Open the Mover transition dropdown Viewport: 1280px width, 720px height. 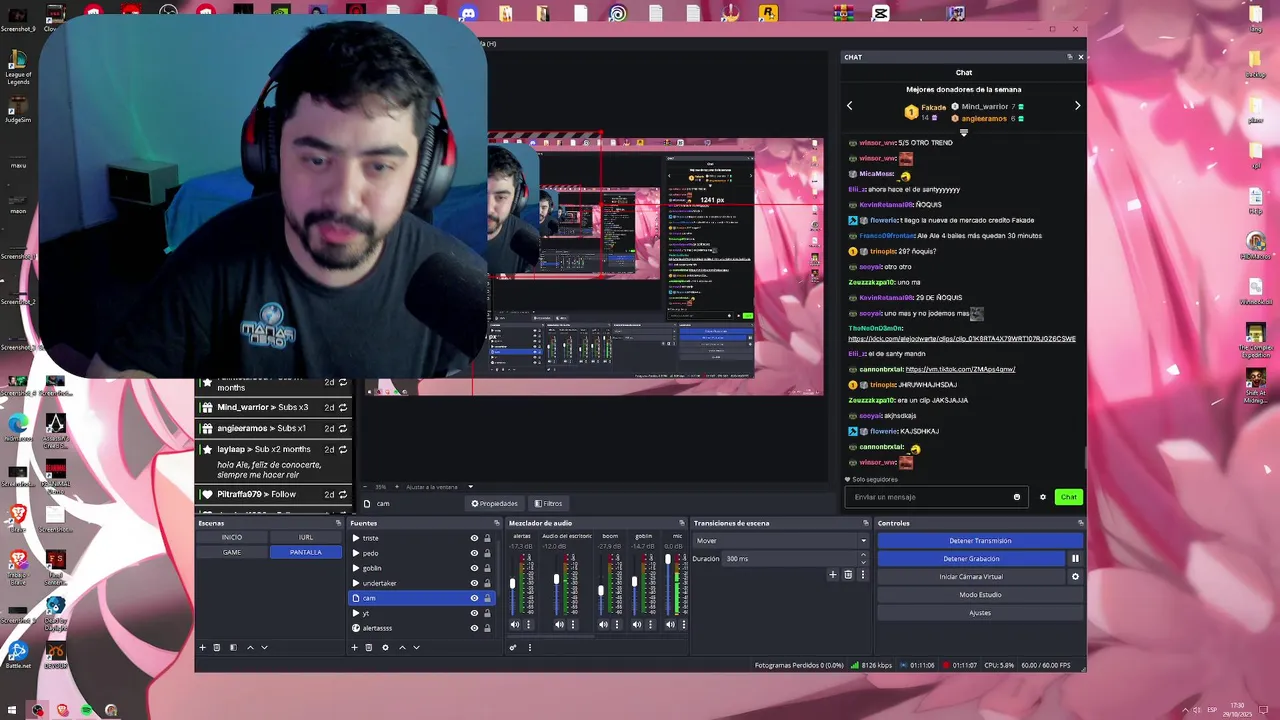click(x=781, y=541)
